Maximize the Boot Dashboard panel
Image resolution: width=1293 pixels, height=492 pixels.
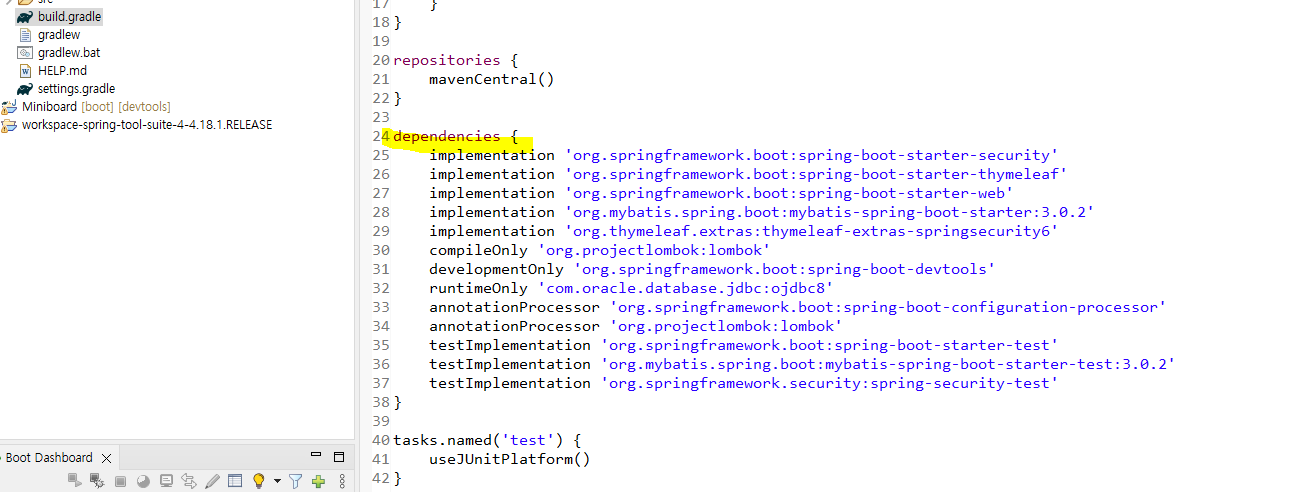[x=339, y=457]
